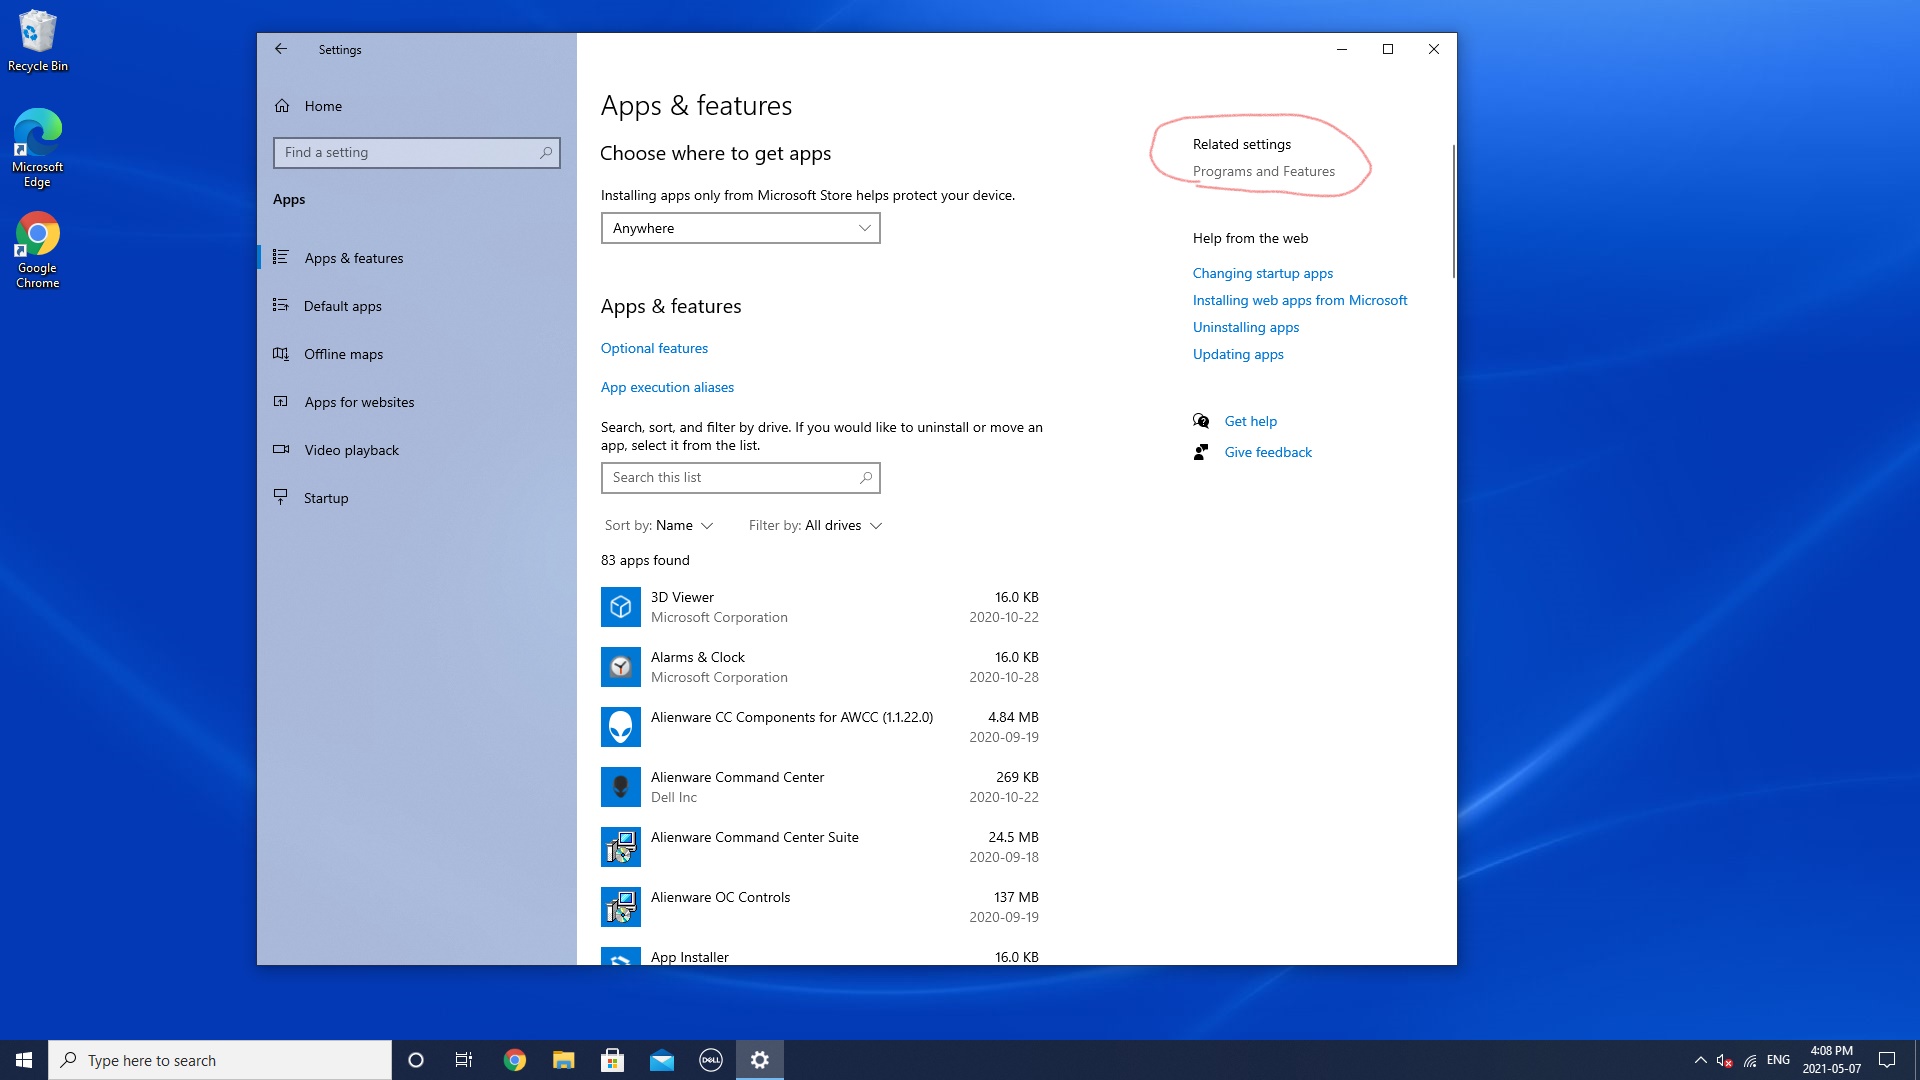
Task: Launch Chrome from the taskbar
Action: click(514, 1060)
